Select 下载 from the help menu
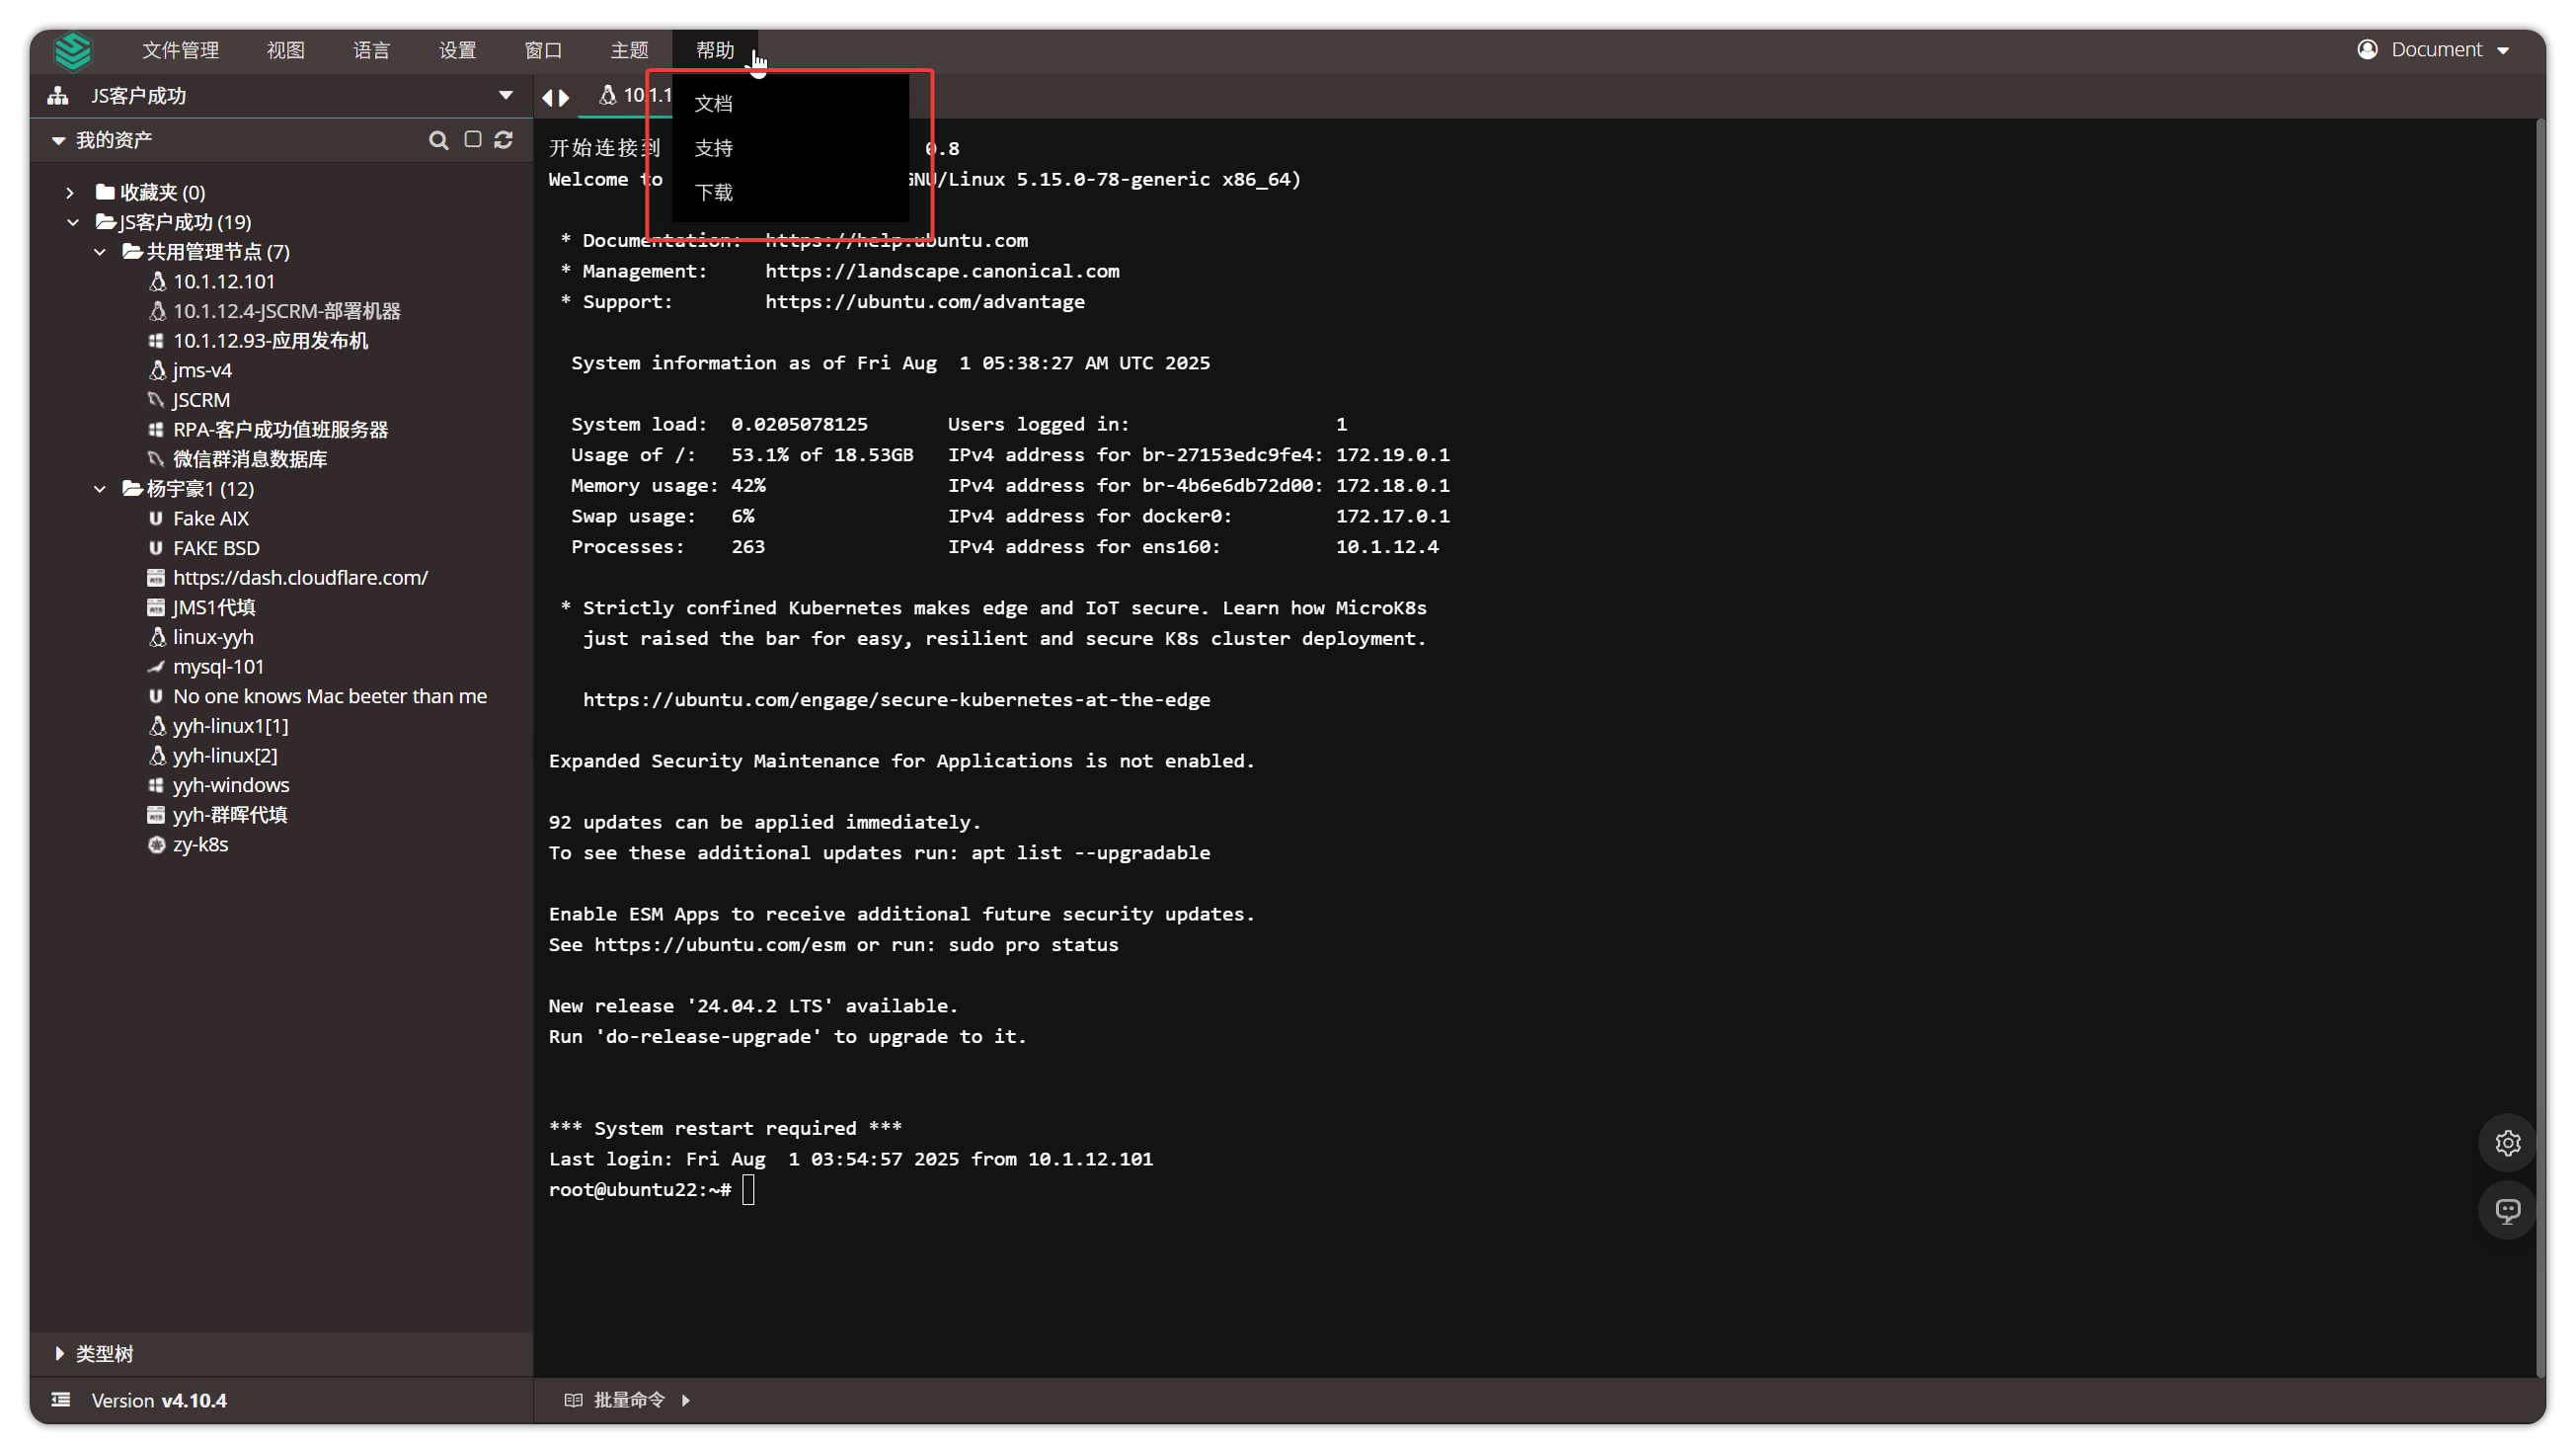The image size is (2576, 1444). pyautogui.click(x=790, y=192)
